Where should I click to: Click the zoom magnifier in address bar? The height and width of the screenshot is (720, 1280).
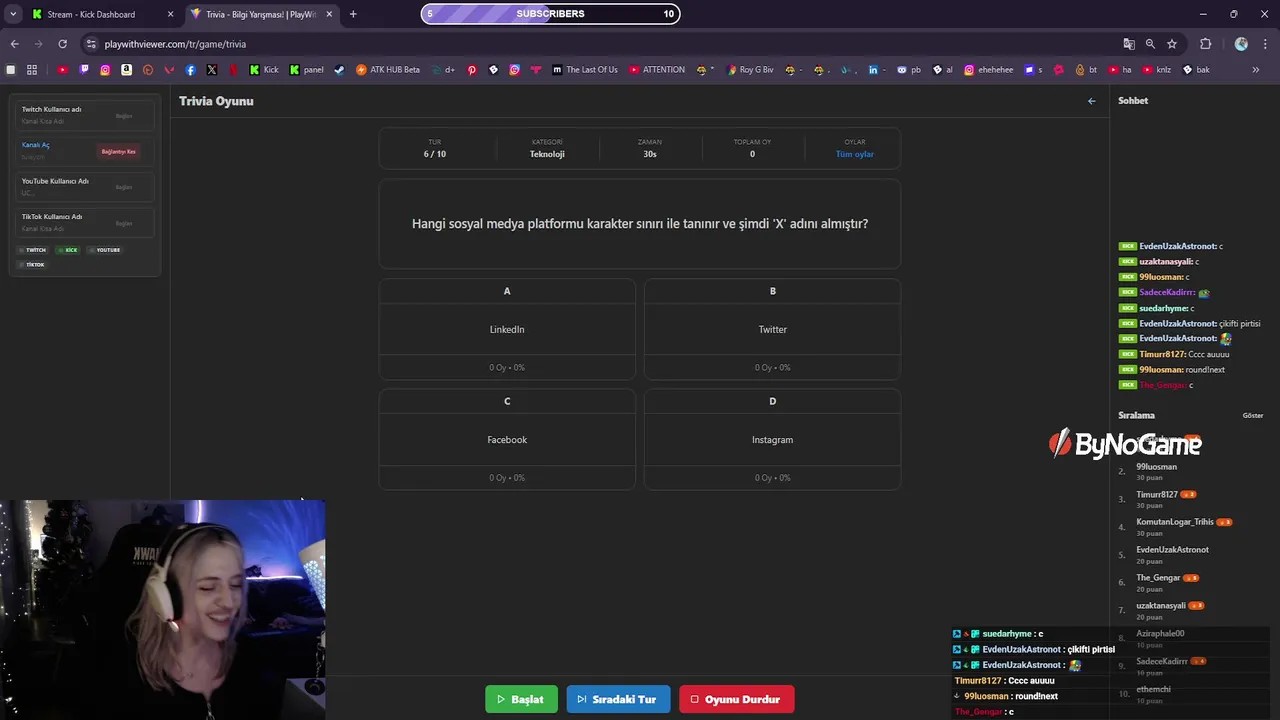[x=1150, y=44]
